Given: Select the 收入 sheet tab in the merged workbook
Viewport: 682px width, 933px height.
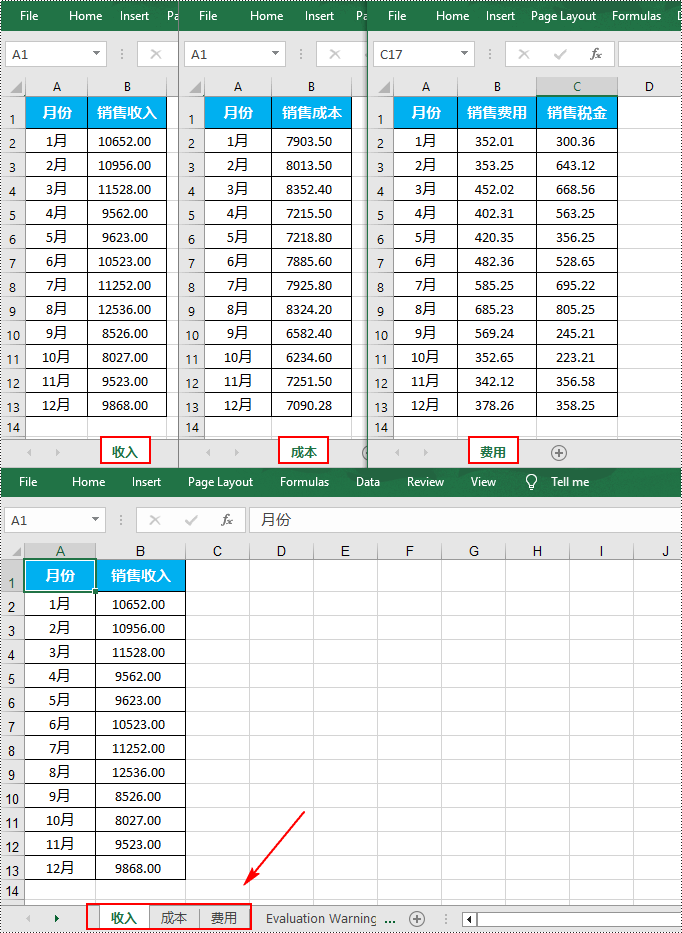Looking at the screenshot, I should pyautogui.click(x=124, y=919).
